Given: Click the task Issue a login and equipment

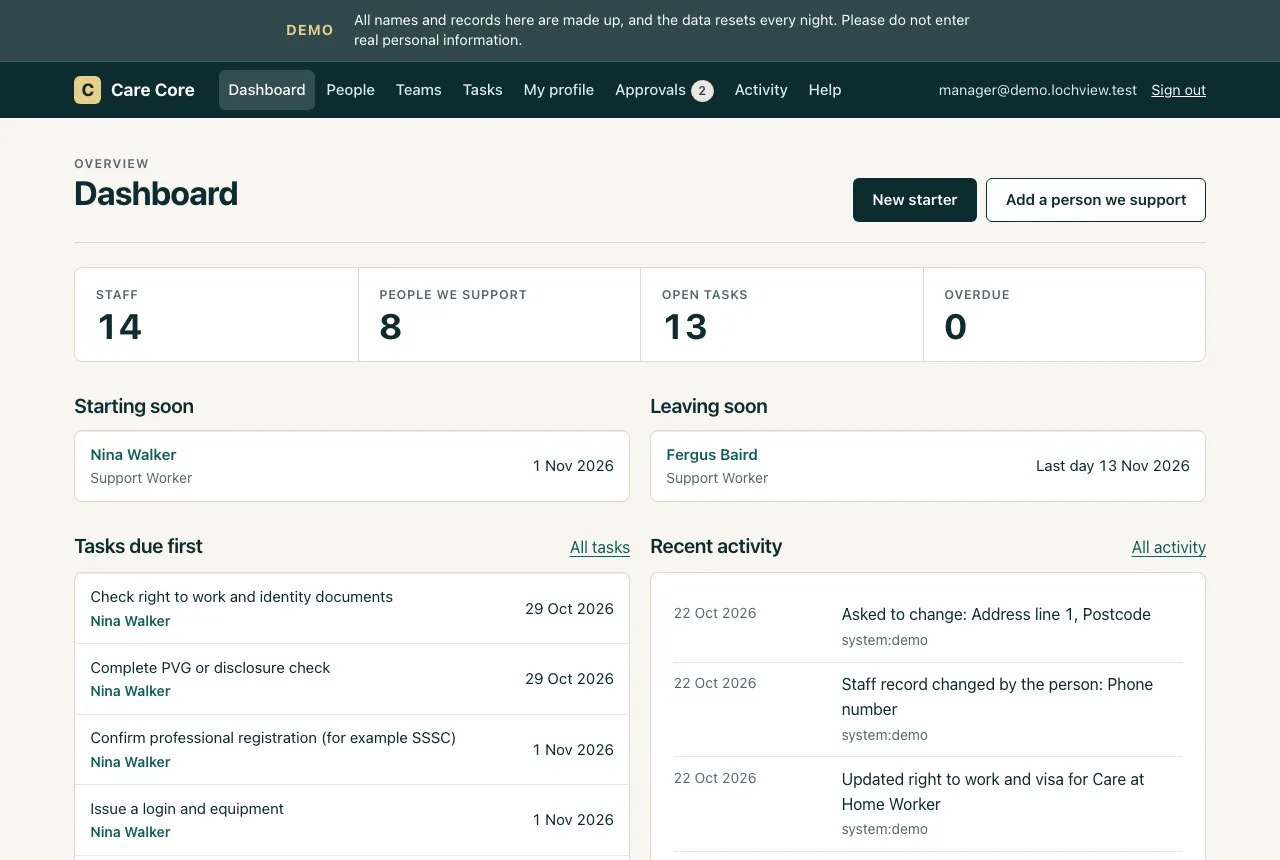Looking at the screenshot, I should pyautogui.click(x=187, y=809).
